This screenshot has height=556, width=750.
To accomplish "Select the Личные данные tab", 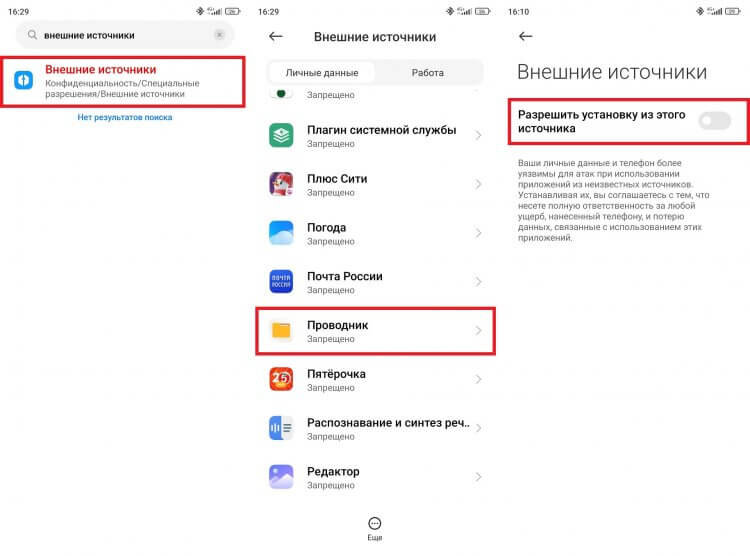I will [x=322, y=73].
